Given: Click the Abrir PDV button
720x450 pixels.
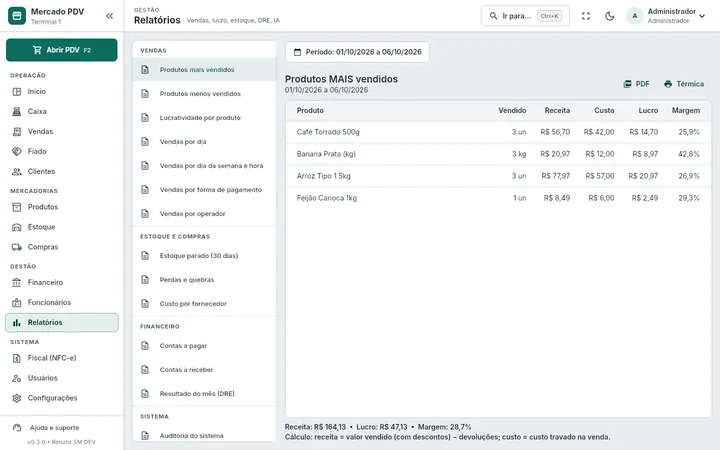Looking at the screenshot, I should [x=62, y=50].
